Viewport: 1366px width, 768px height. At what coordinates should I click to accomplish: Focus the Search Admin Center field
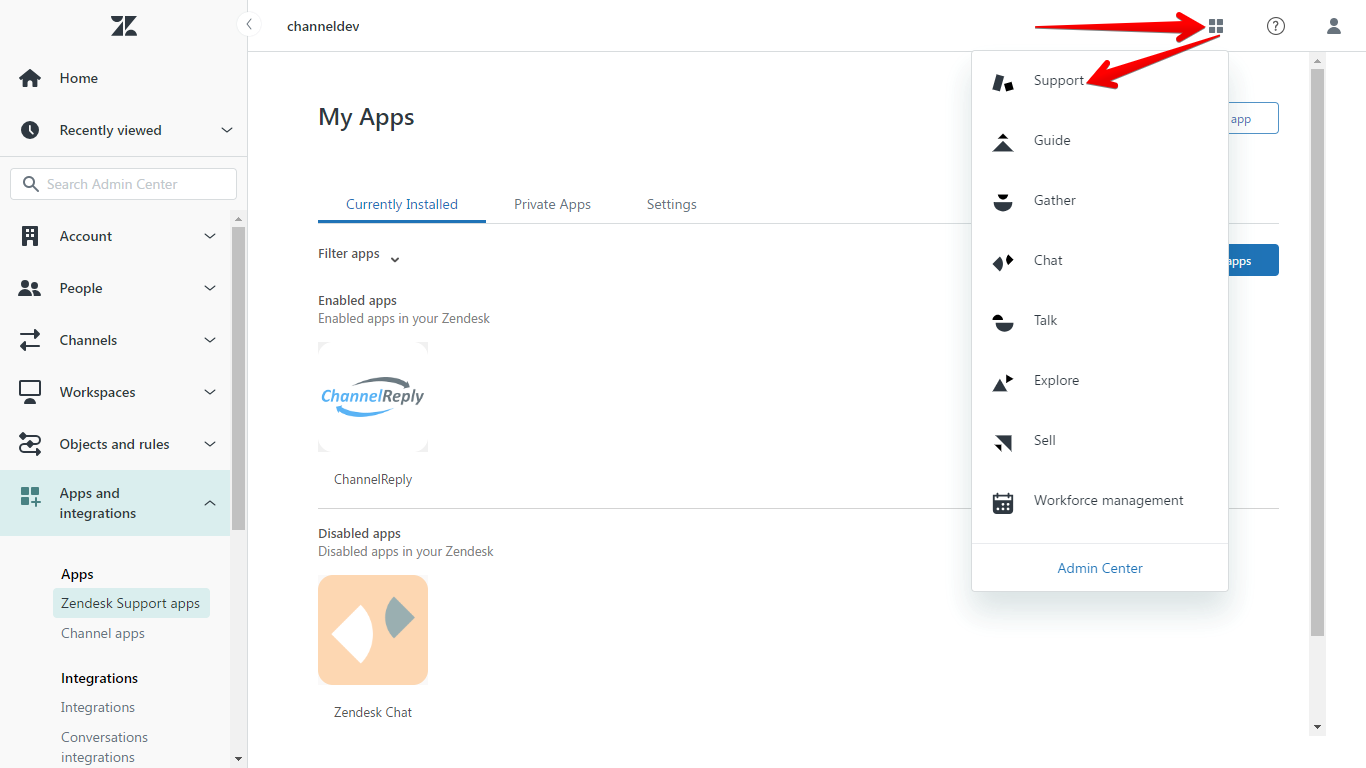pos(124,184)
